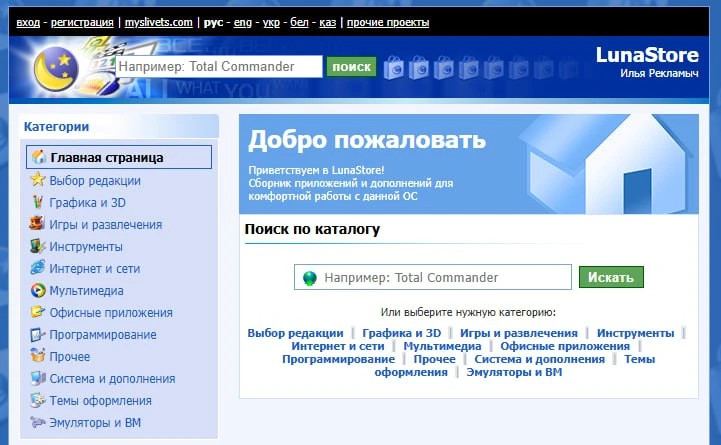Screen dimensions: 721x445
Task: Click the house illustration in welcome banner
Action: coord(606,164)
